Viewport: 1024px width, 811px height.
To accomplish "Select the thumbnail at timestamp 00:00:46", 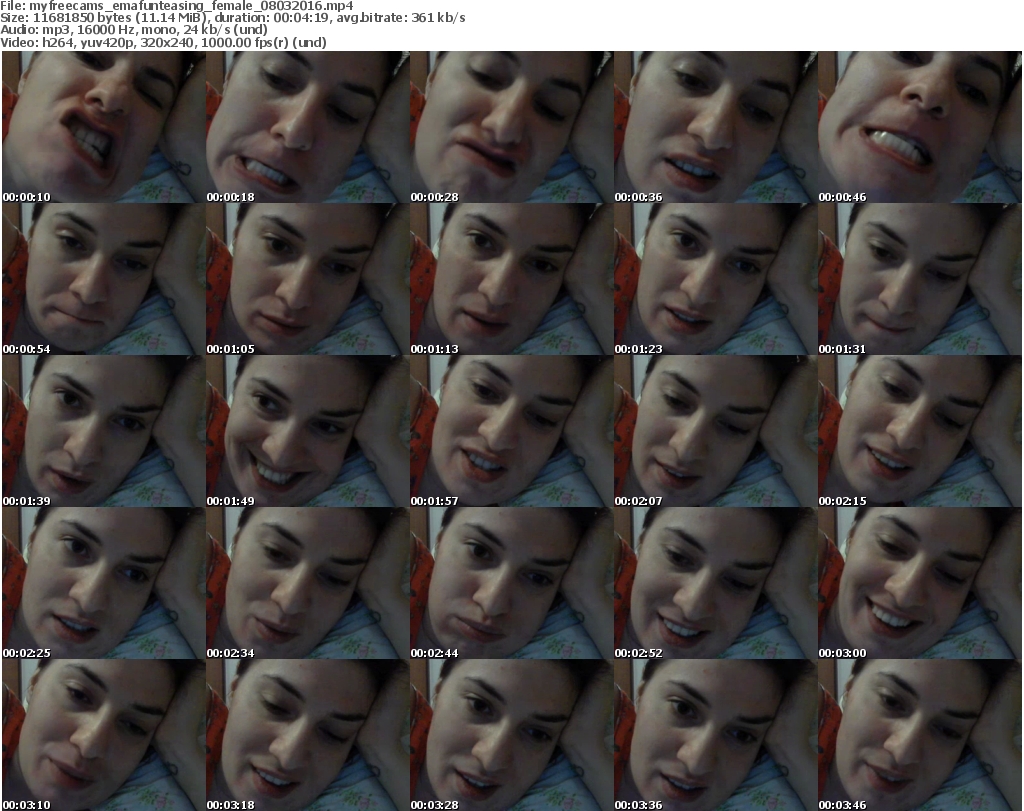I will point(920,127).
